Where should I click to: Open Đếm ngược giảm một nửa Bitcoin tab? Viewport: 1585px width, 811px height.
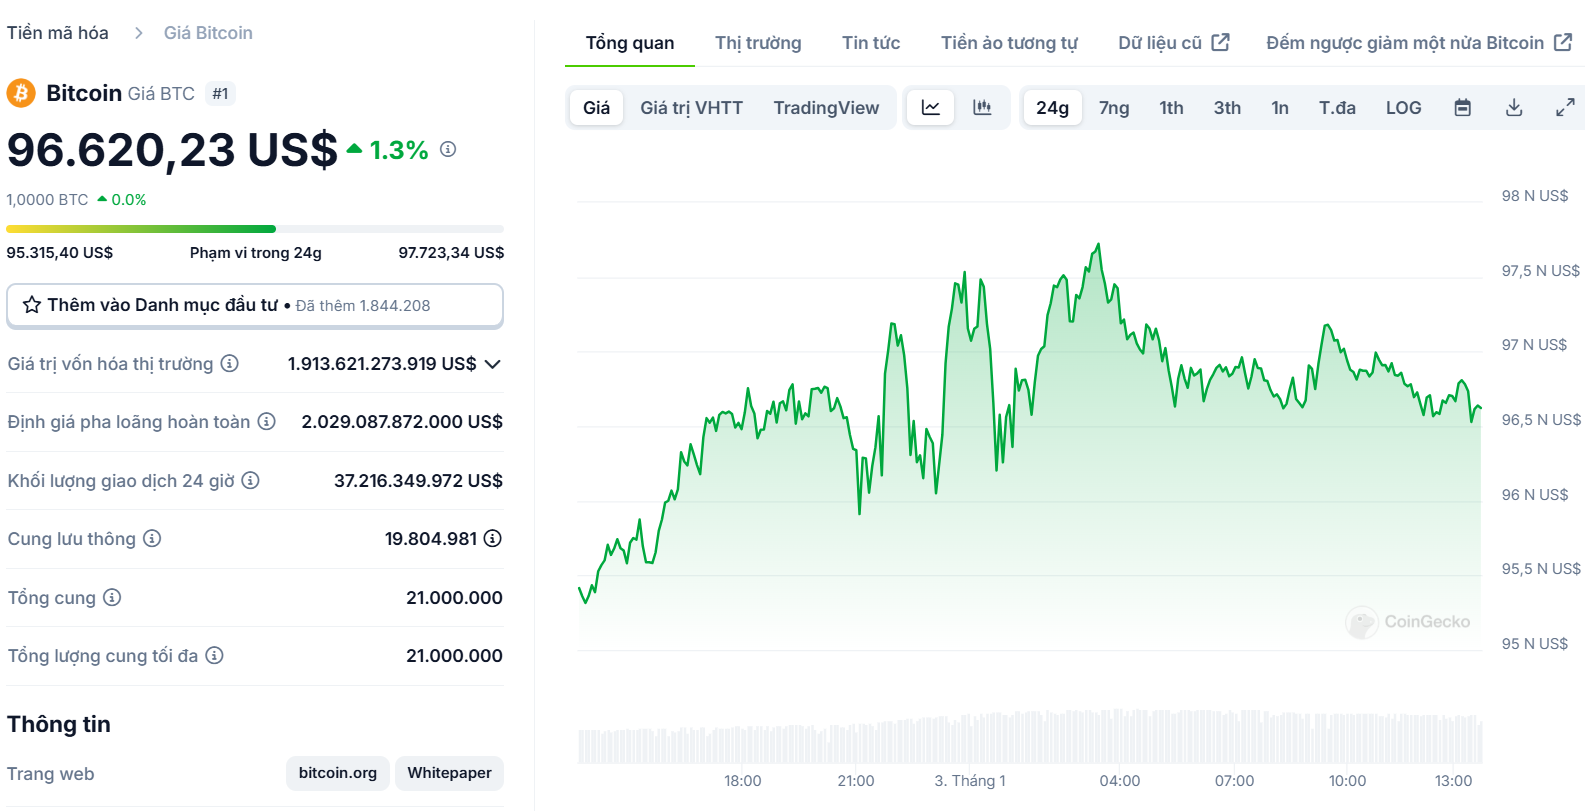click(1419, 43)
